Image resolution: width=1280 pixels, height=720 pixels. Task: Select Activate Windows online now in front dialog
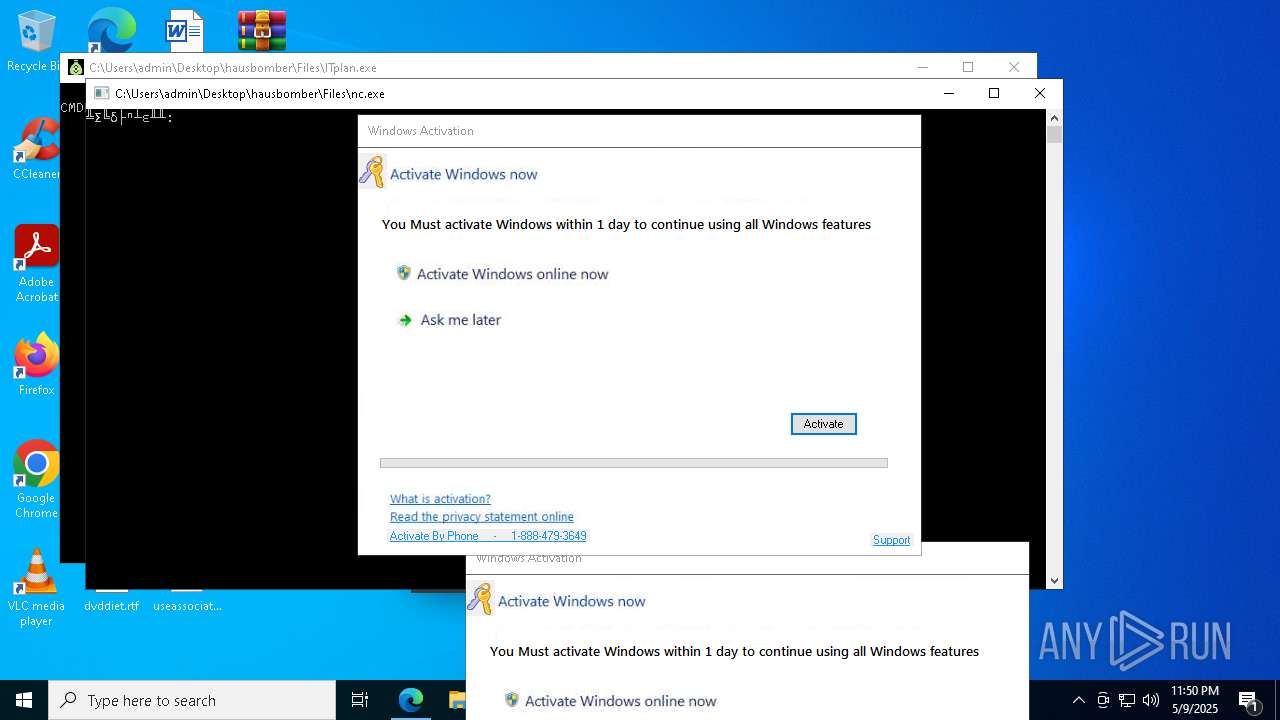click(x=512, y=274)
